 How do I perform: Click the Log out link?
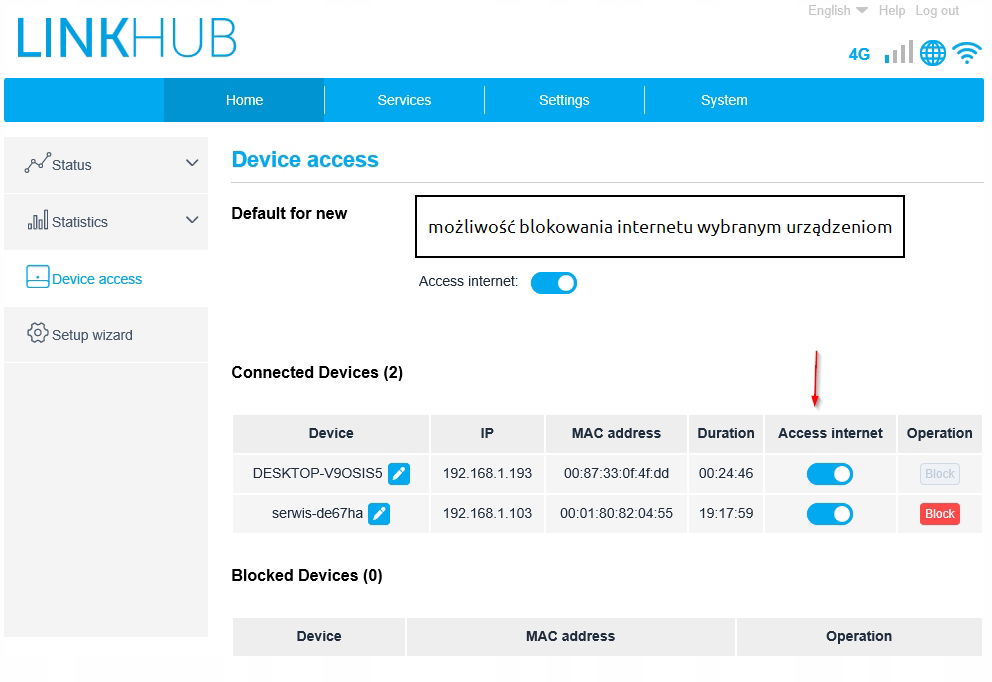(x=937, y=11)
